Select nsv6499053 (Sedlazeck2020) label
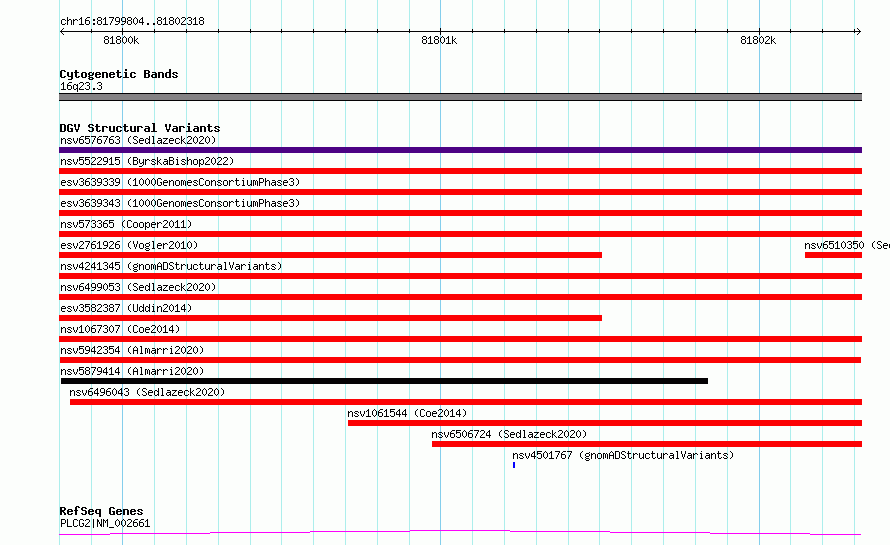890x545 pixels. click(138, 287)
